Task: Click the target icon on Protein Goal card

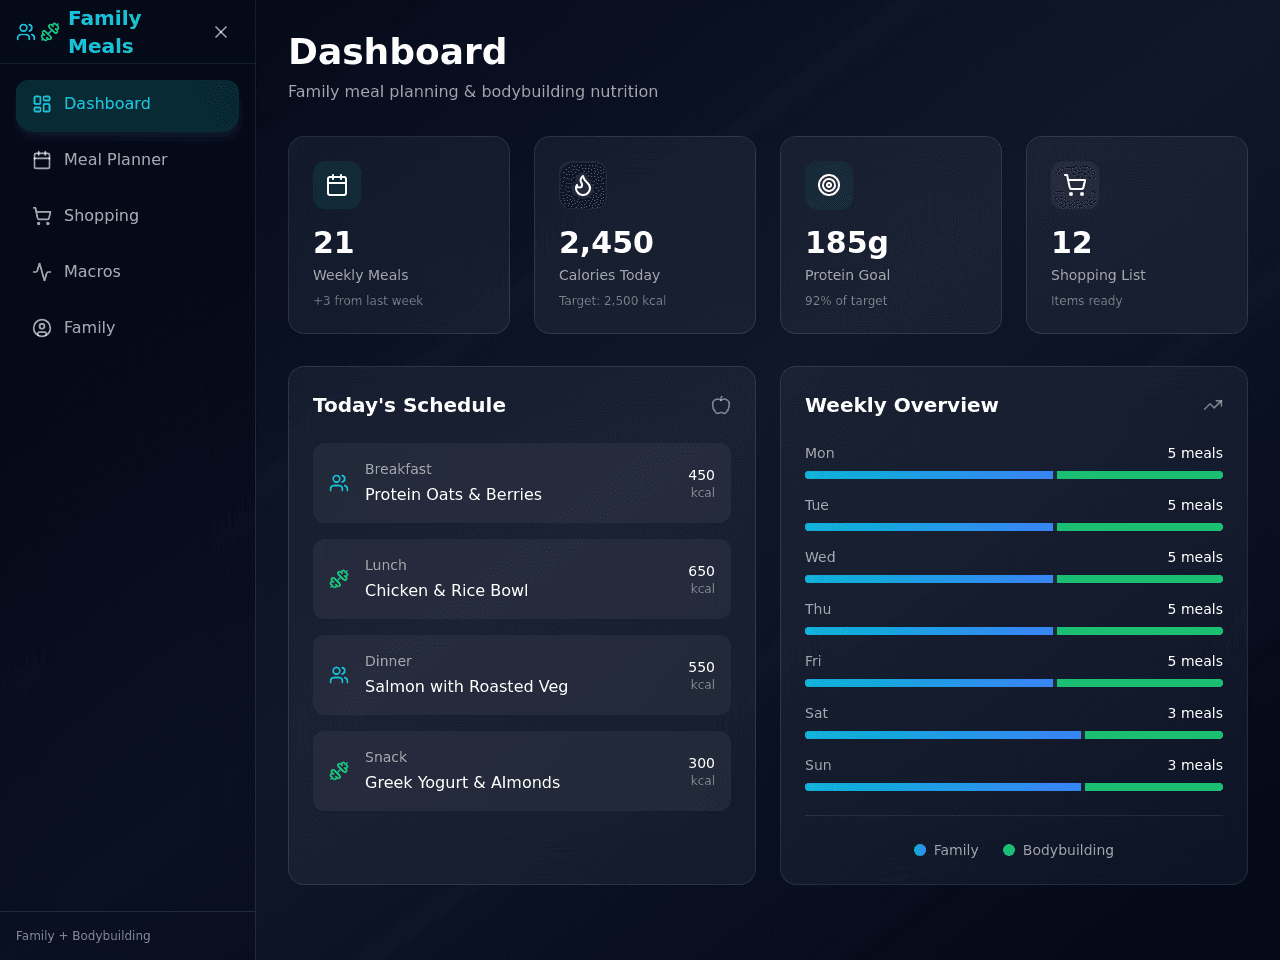Action: [x=829, y=185]
